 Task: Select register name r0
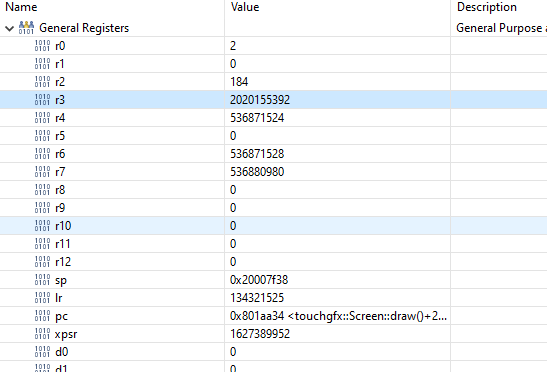pyautogui.click(x=60, y=46)
